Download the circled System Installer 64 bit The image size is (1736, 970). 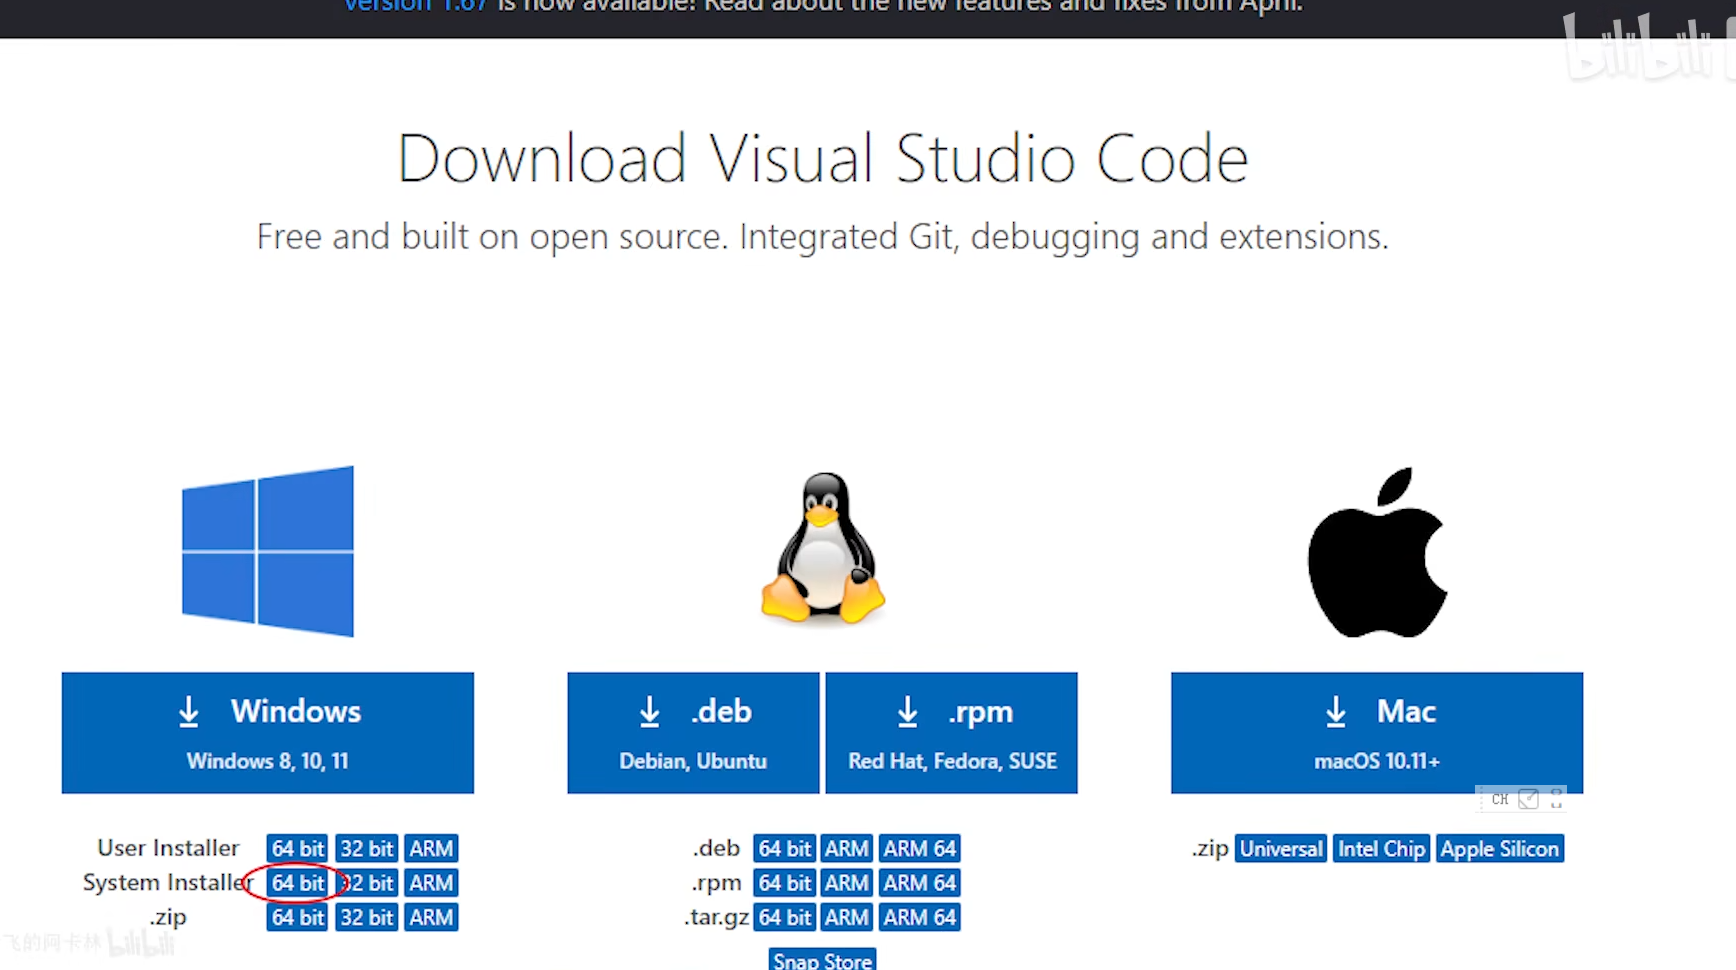(x=297, y=882)
